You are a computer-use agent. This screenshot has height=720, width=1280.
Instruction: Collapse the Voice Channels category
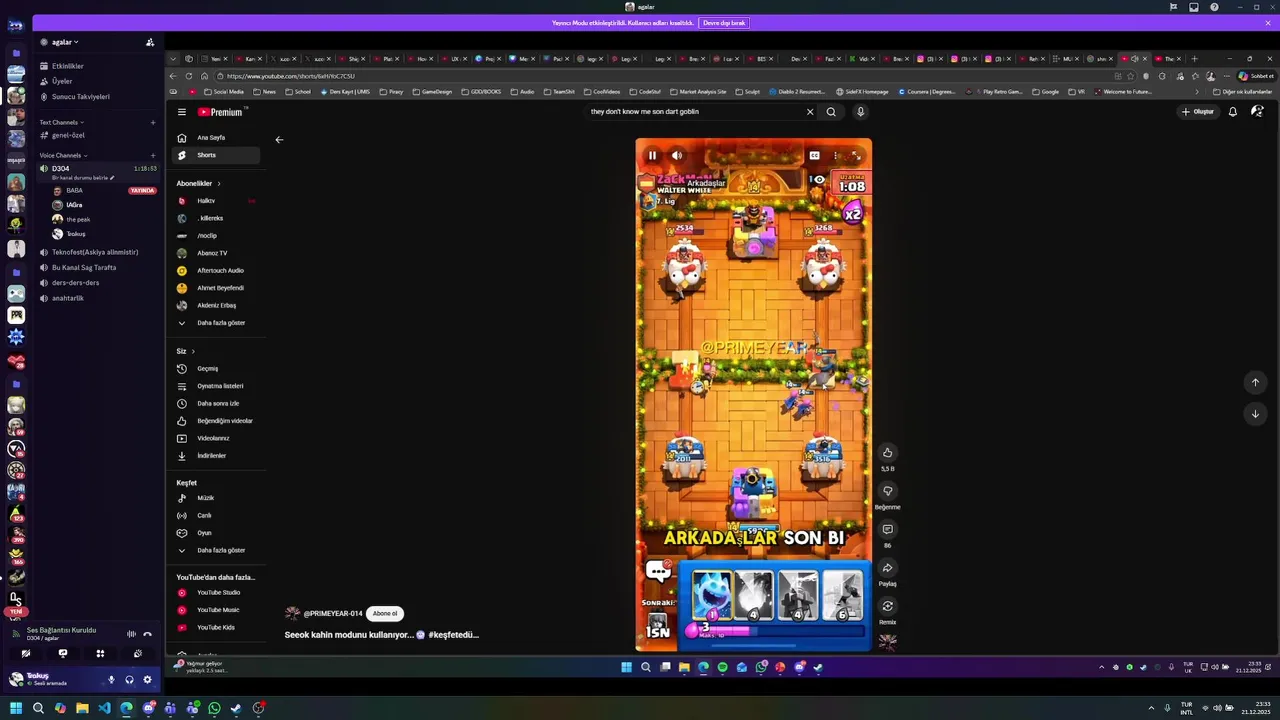pyautogui.click(x=63, y=155)
